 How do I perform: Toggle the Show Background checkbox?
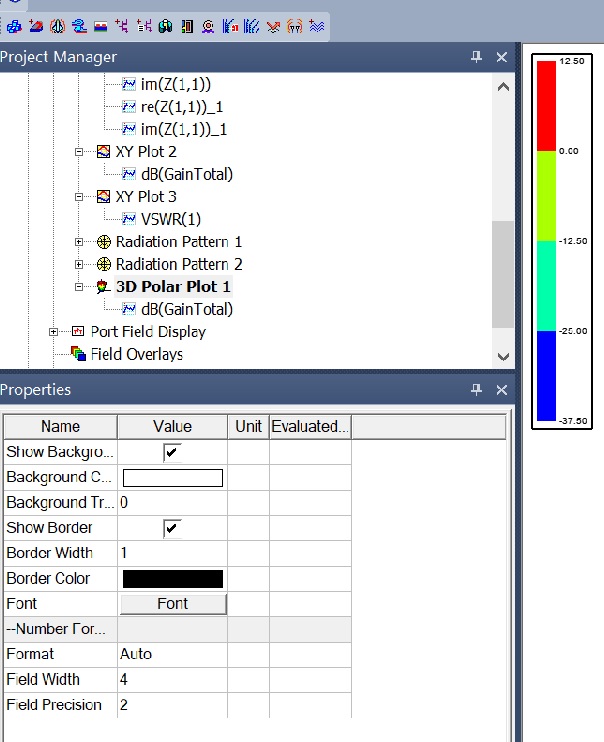[172, 452]
